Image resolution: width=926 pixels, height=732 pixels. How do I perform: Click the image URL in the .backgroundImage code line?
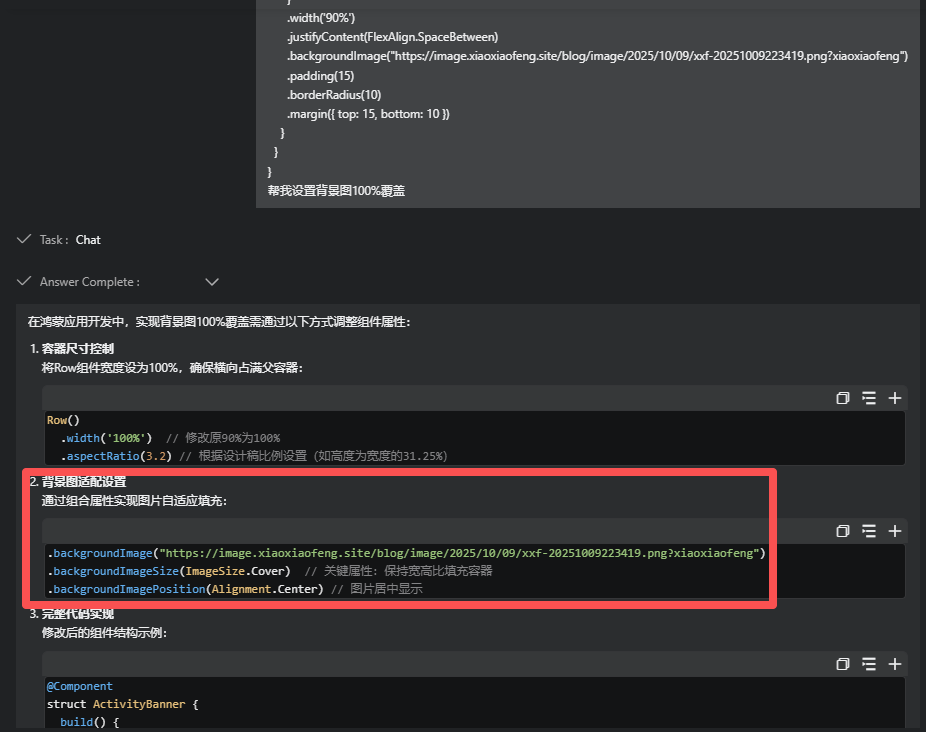point(460,553)
